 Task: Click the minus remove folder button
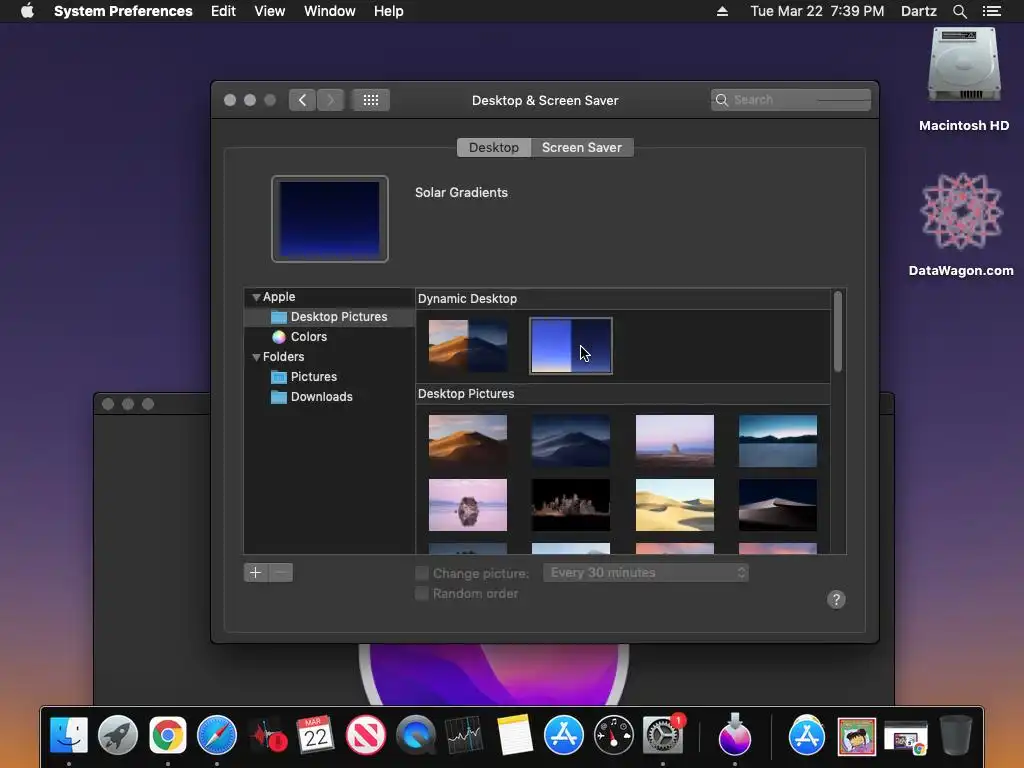pos(281,573)
